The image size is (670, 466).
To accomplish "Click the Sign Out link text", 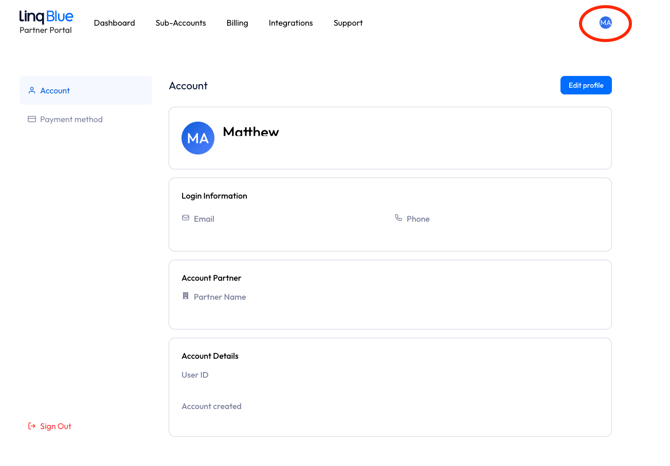I will point(56,426).
